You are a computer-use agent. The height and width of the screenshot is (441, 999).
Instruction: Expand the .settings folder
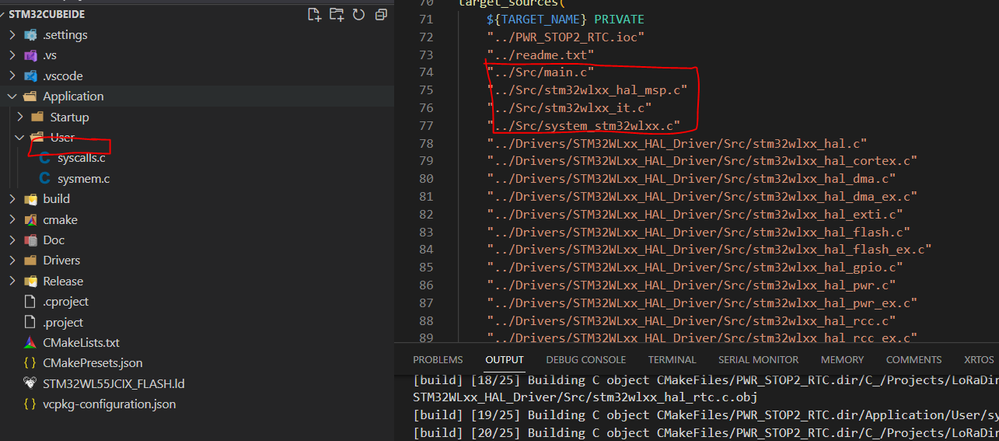(x=12, y=35)
